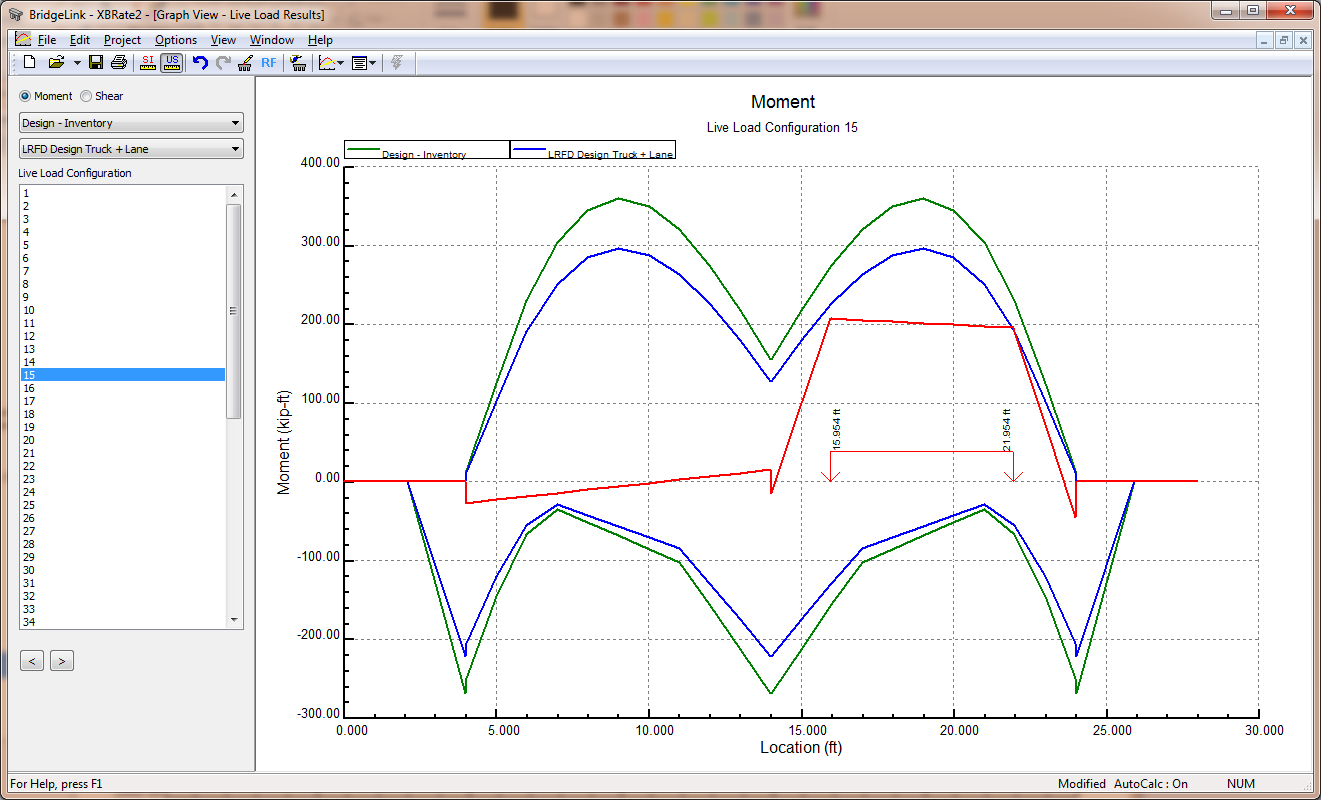
Task: Select the Moment radio button
Action: (x=25, y=96)
